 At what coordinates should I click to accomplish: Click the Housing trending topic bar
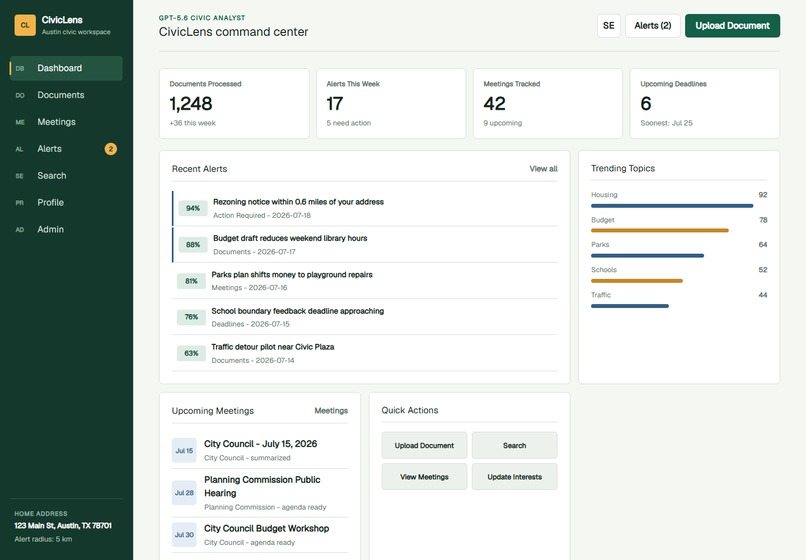[672, 206]
